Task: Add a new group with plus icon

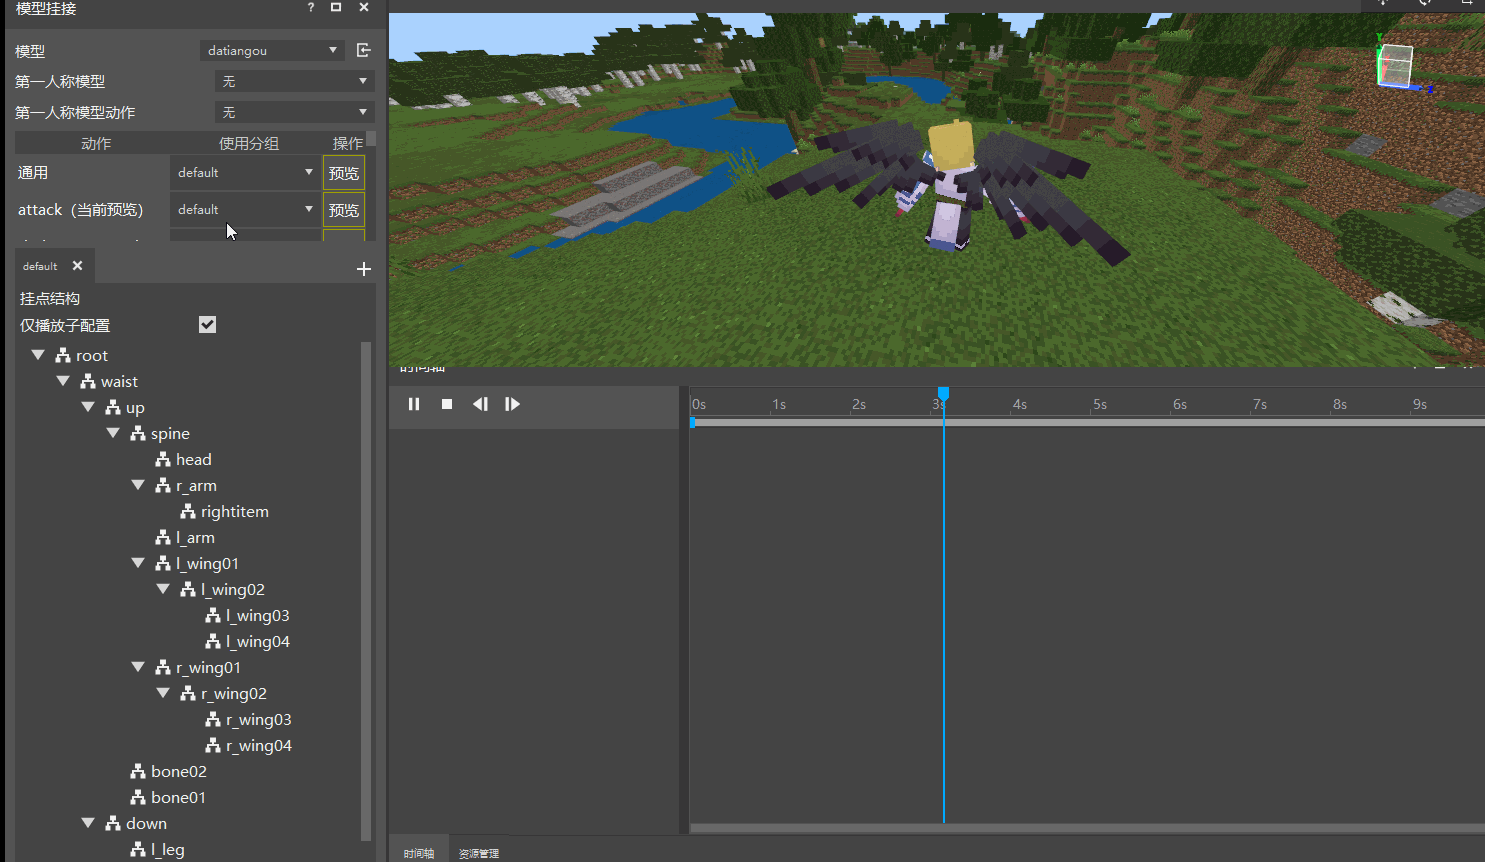Action: (364, 269)
